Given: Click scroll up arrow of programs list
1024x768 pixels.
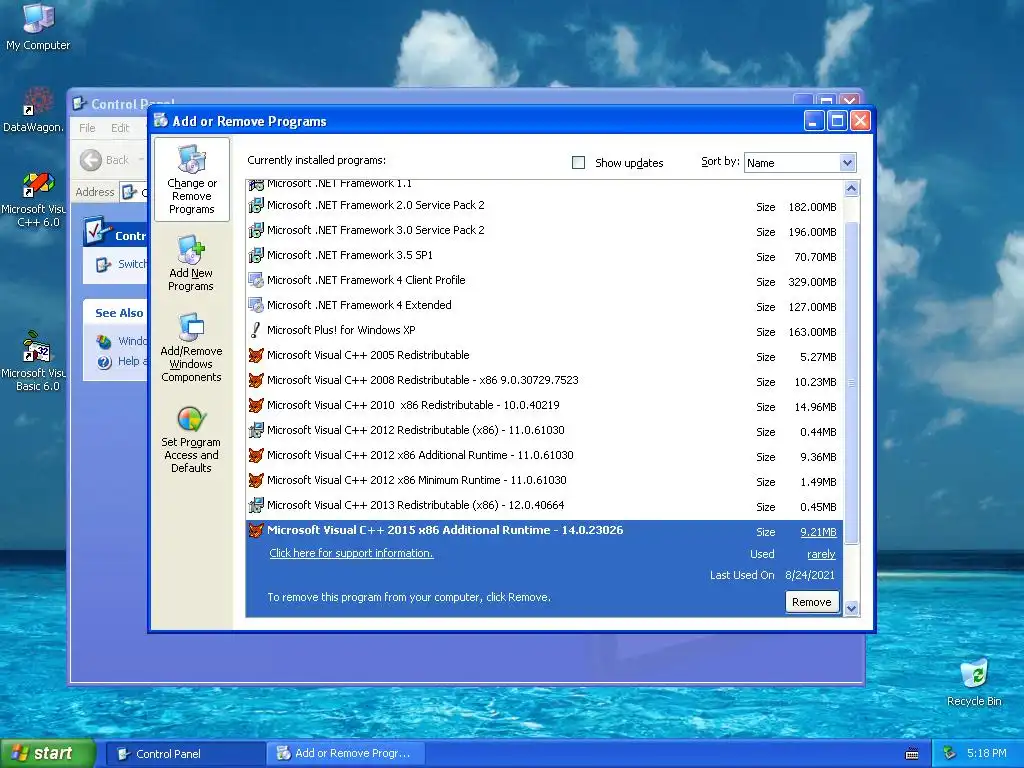Looking at the screenshot, I should 851,189.
